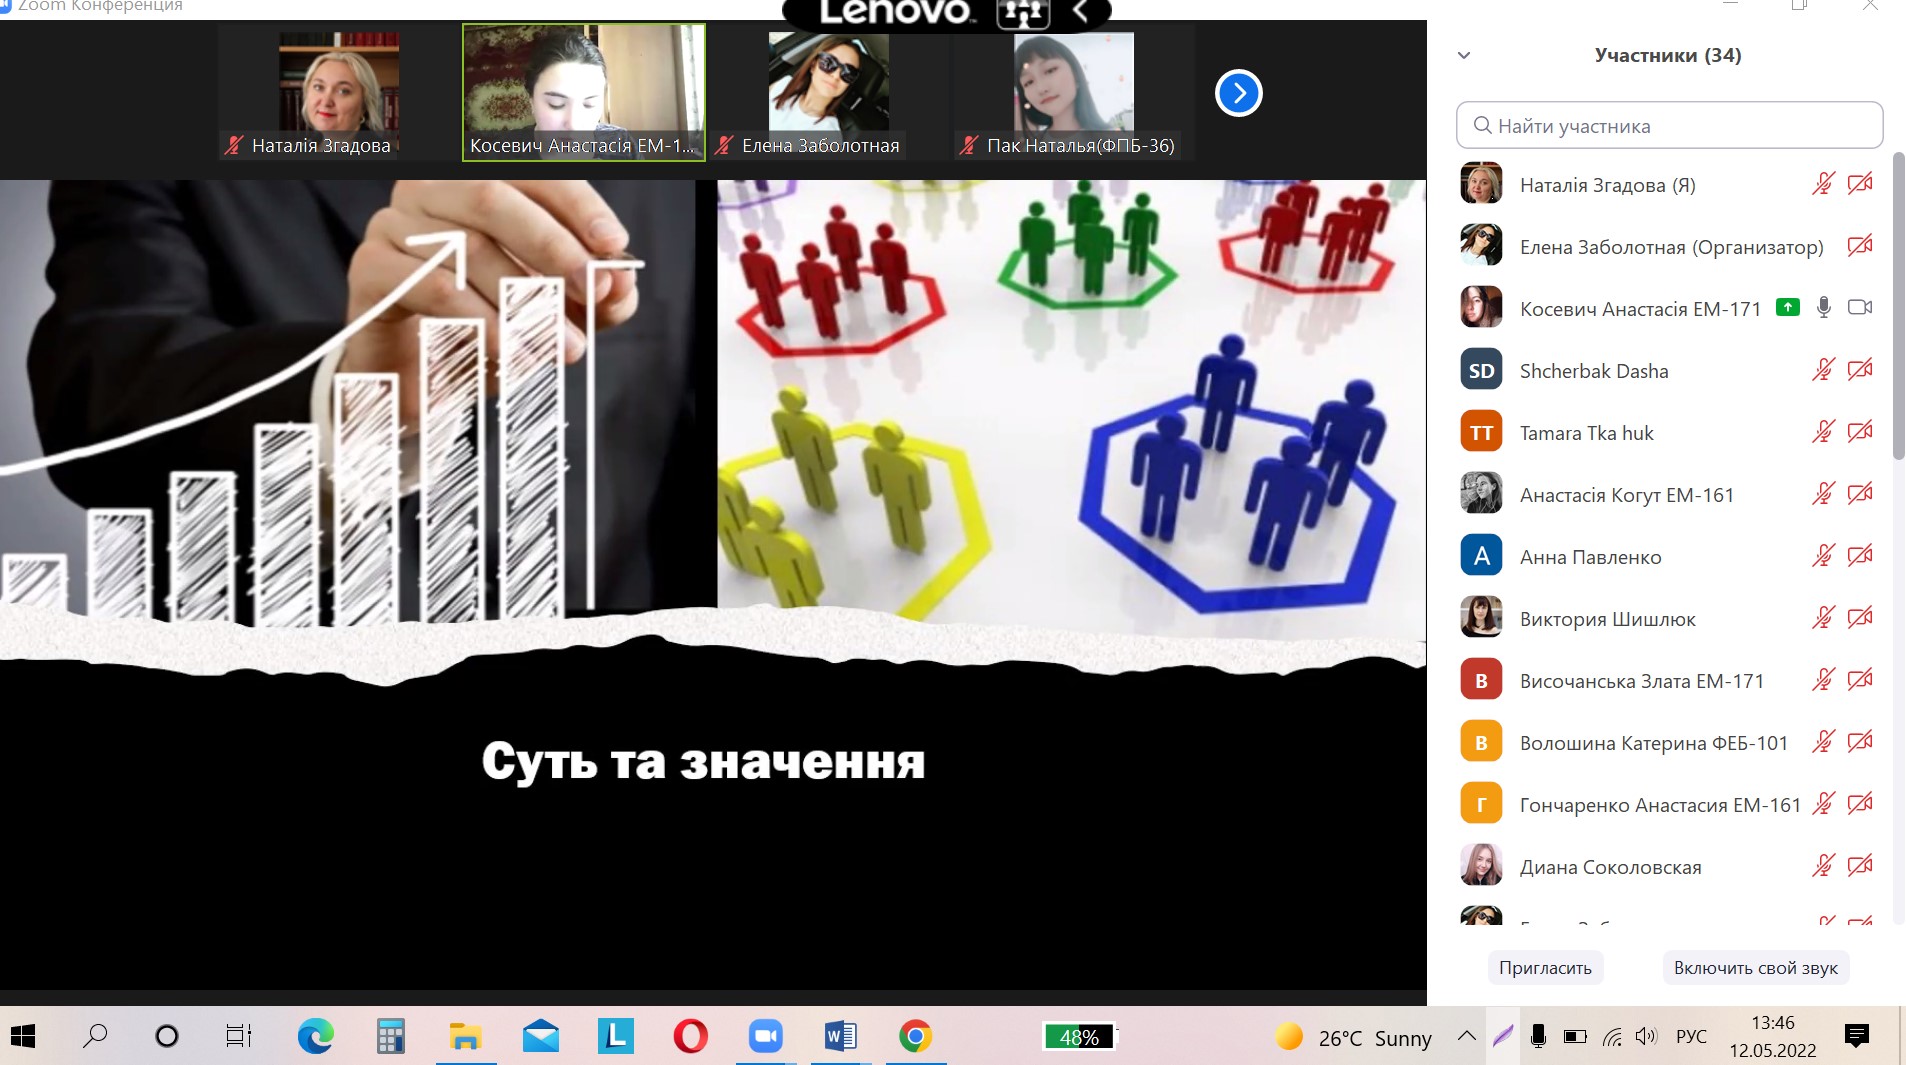1906x1065 pixels.
Task: Toggle camera for Елена Заболотная (Организатор)
Action: click(1859, 246)
